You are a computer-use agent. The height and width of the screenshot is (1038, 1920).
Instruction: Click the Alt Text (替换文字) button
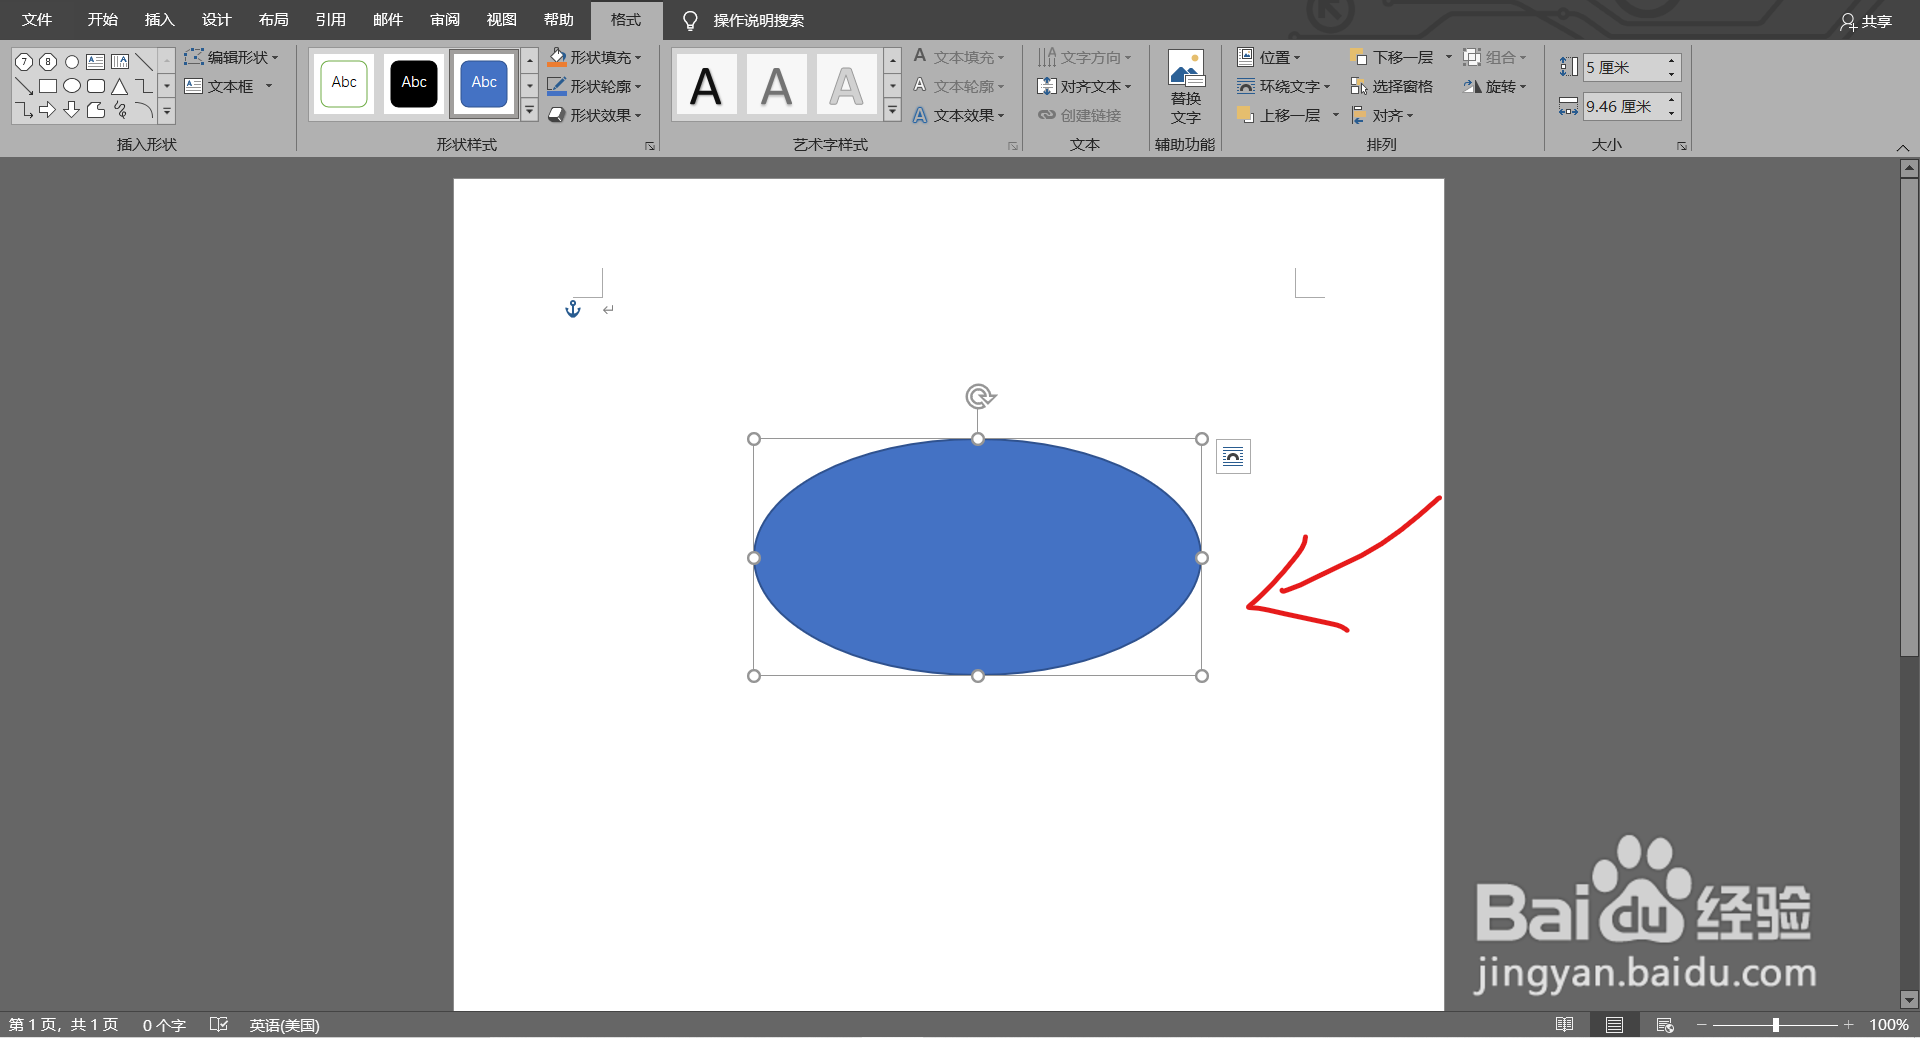[1186, 88]
